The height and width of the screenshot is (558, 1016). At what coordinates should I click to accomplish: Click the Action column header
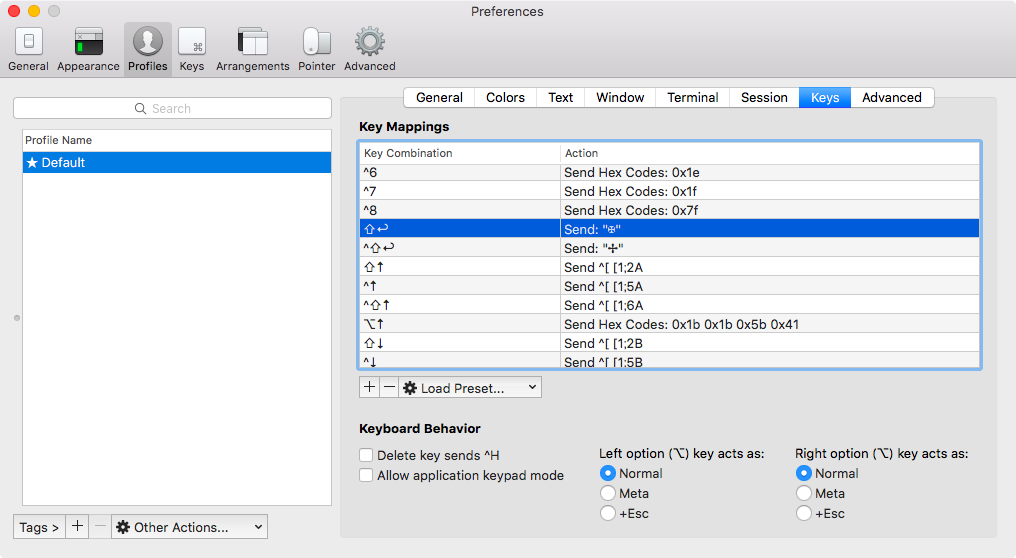click(x=770, y=154)
